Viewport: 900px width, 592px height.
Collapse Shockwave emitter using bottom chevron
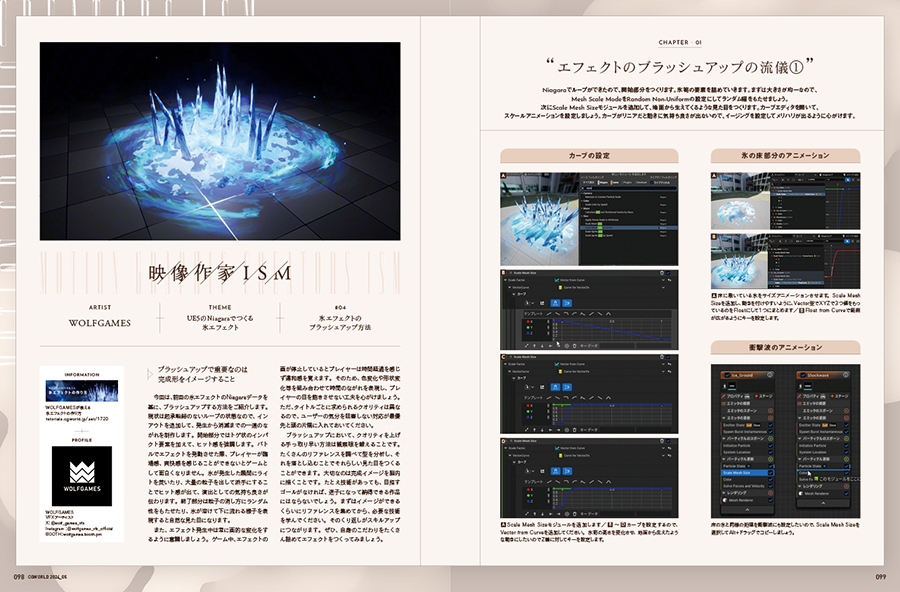pyautogui.click(x=823, y=503)
